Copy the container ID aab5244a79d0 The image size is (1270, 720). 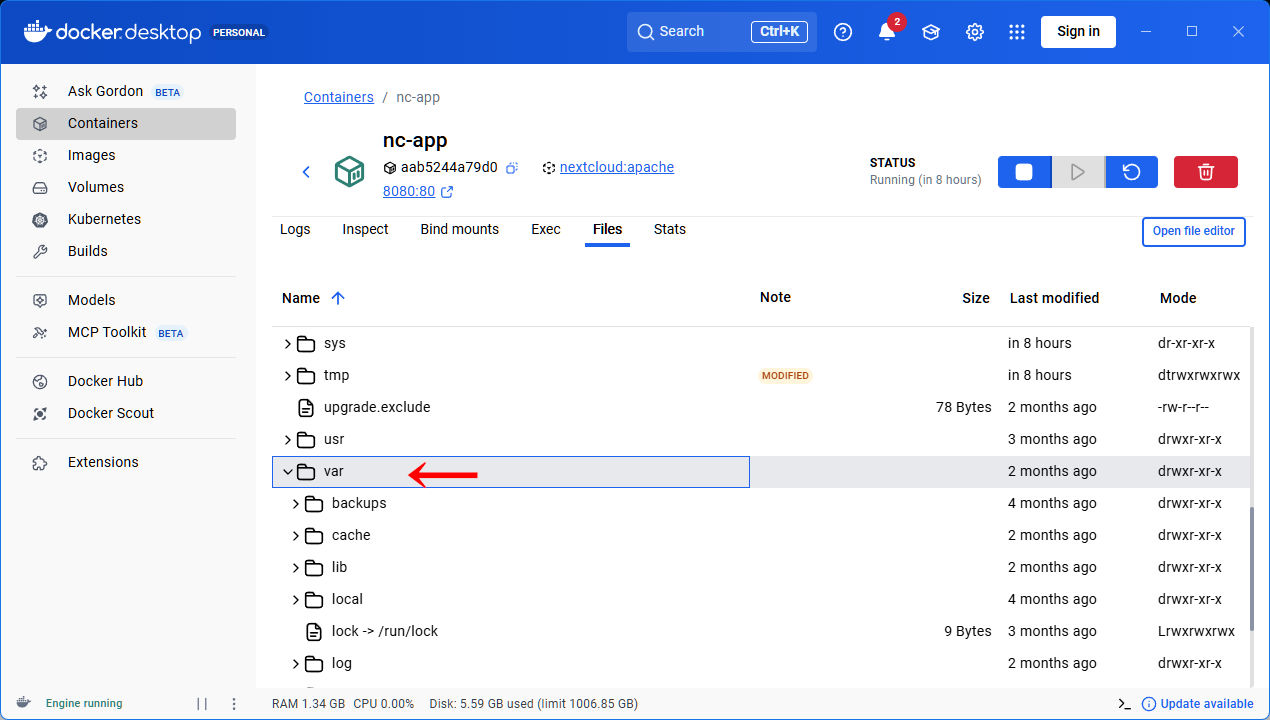point(511,168)
